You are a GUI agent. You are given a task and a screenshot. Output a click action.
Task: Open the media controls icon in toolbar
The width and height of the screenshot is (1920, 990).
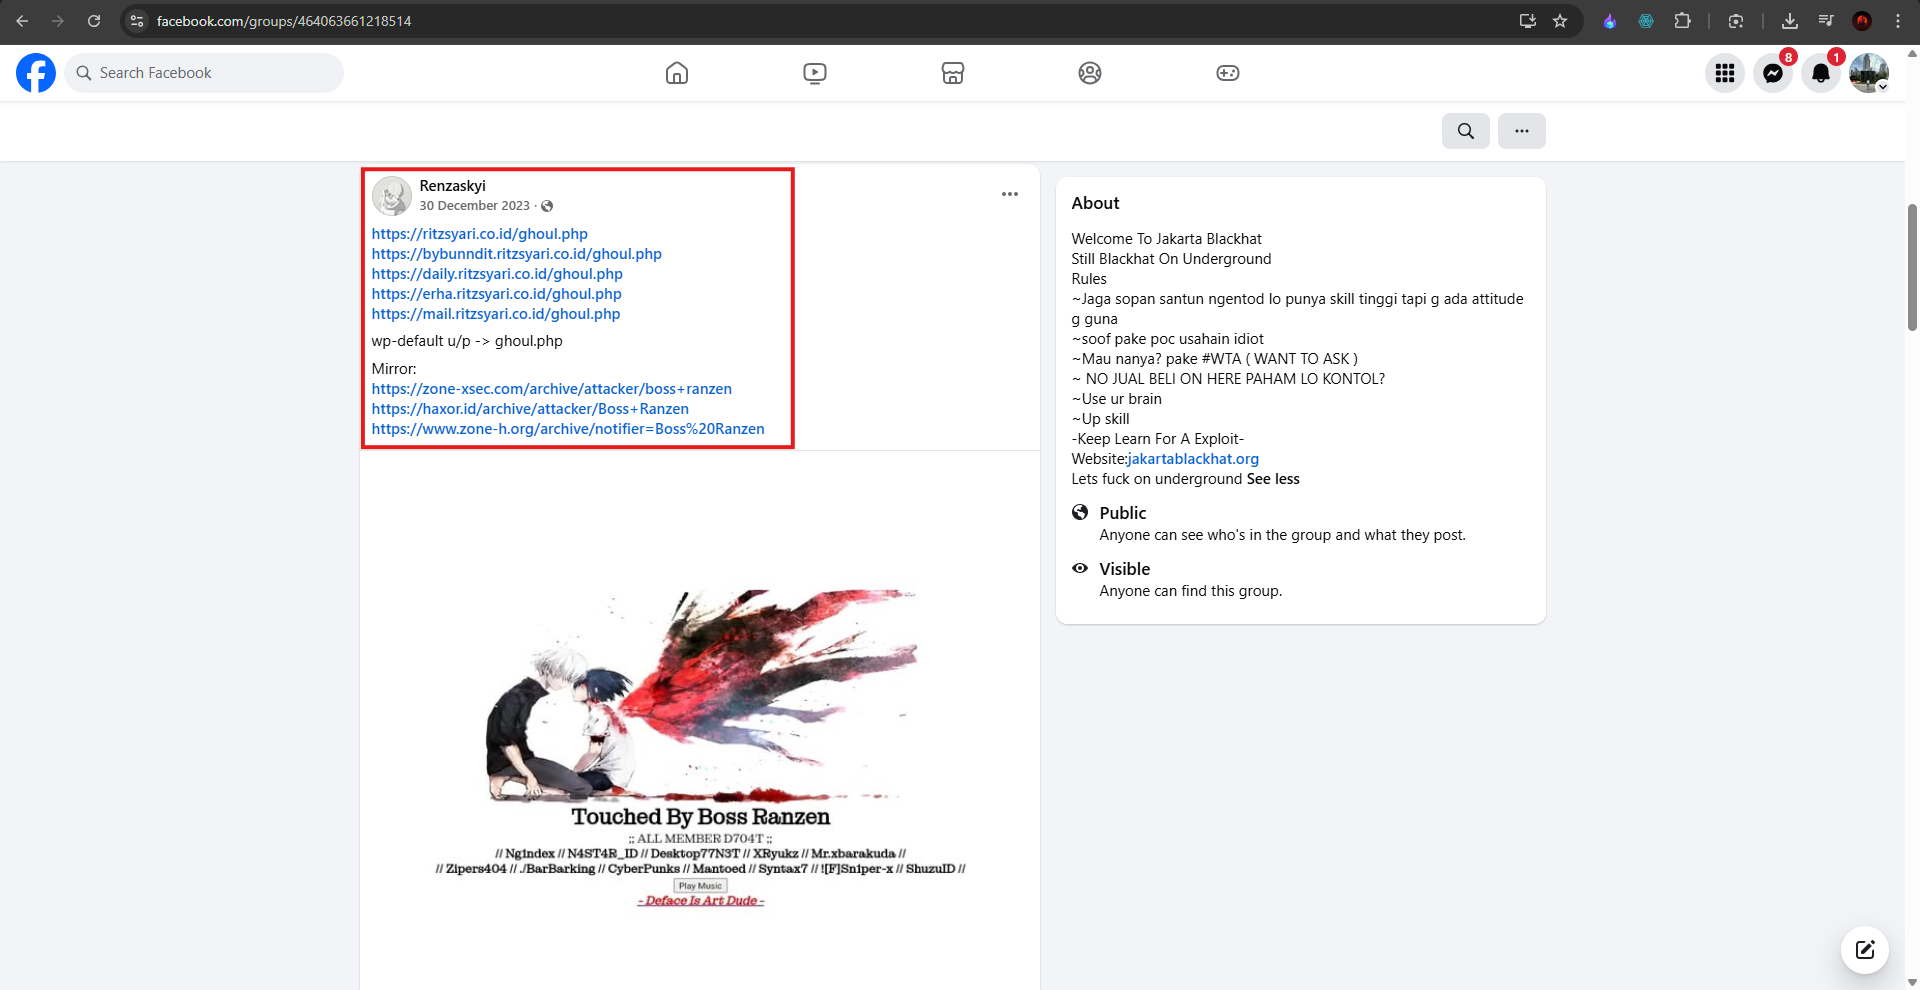(x=1826, y=21)
